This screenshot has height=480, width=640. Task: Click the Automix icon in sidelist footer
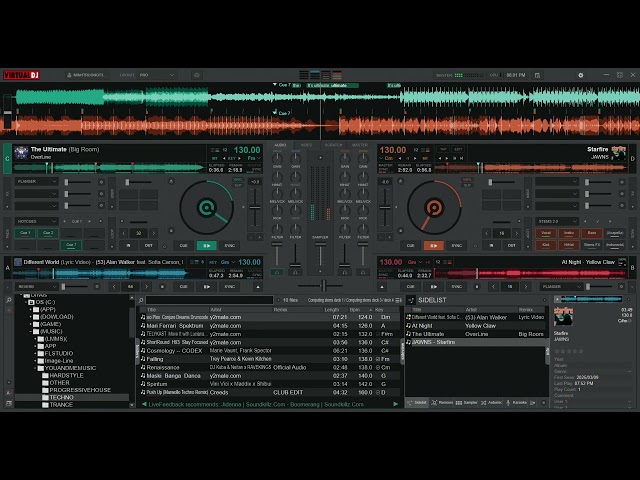[491, 403]
